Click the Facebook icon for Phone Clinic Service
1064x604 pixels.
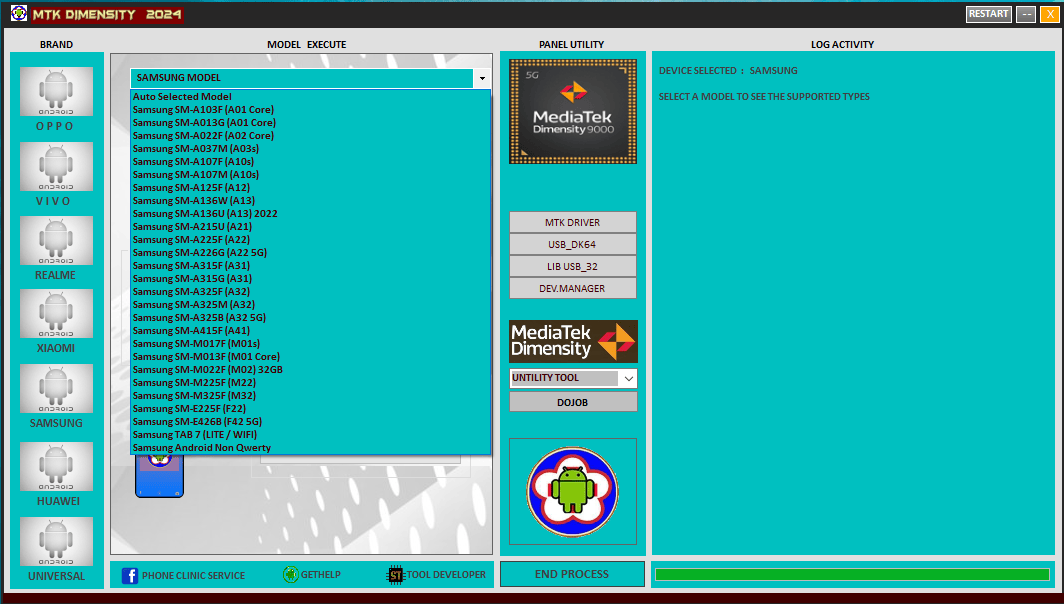click(130, 575)
